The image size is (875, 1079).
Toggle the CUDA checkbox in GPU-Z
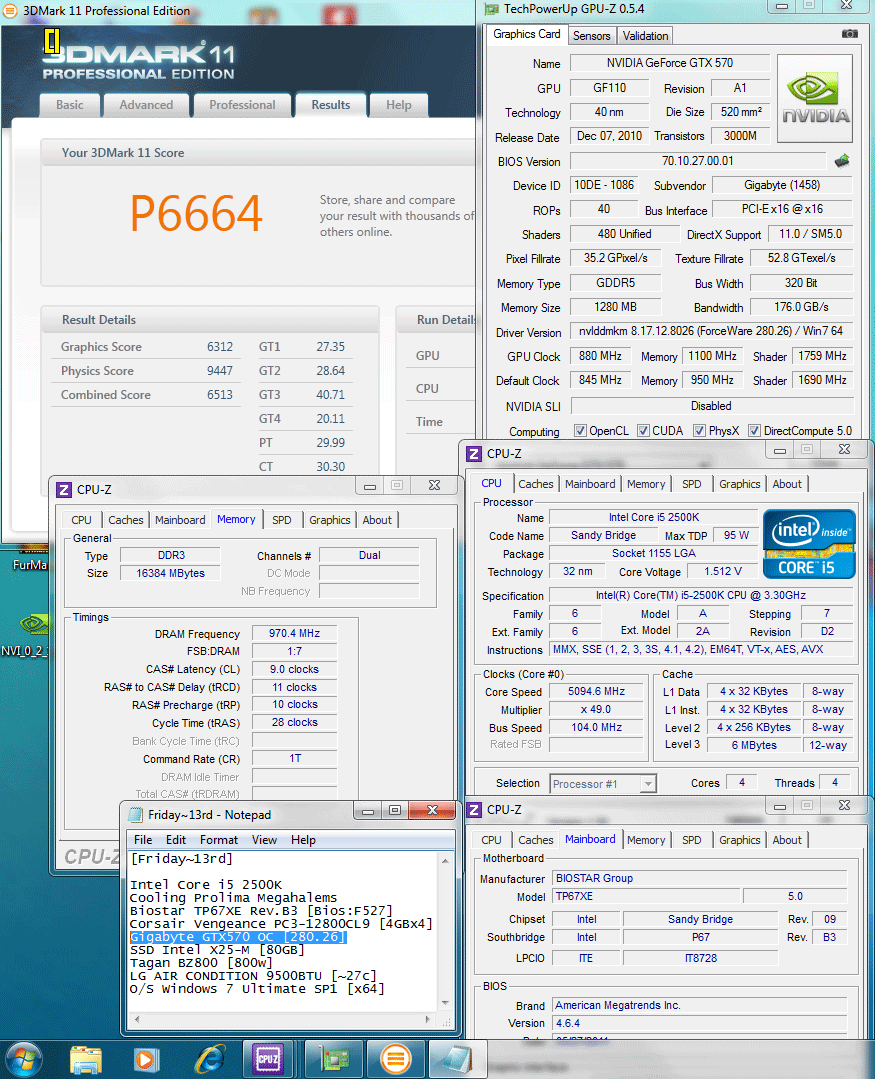coord(644,431)
